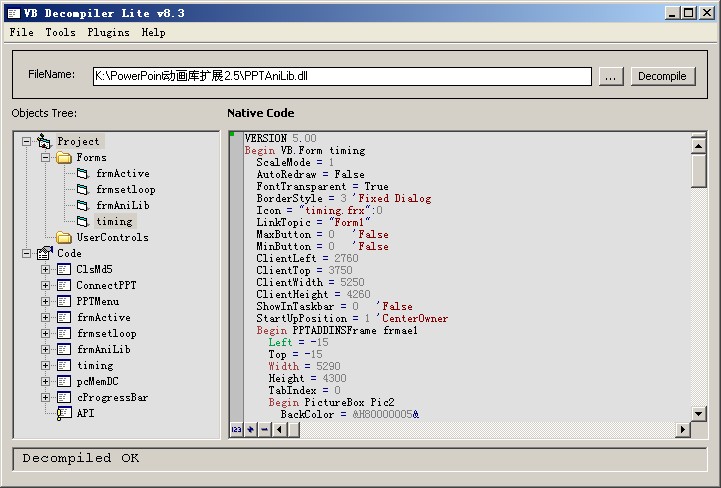
Task: Open the Plugins menu
Action: point(108,32)
